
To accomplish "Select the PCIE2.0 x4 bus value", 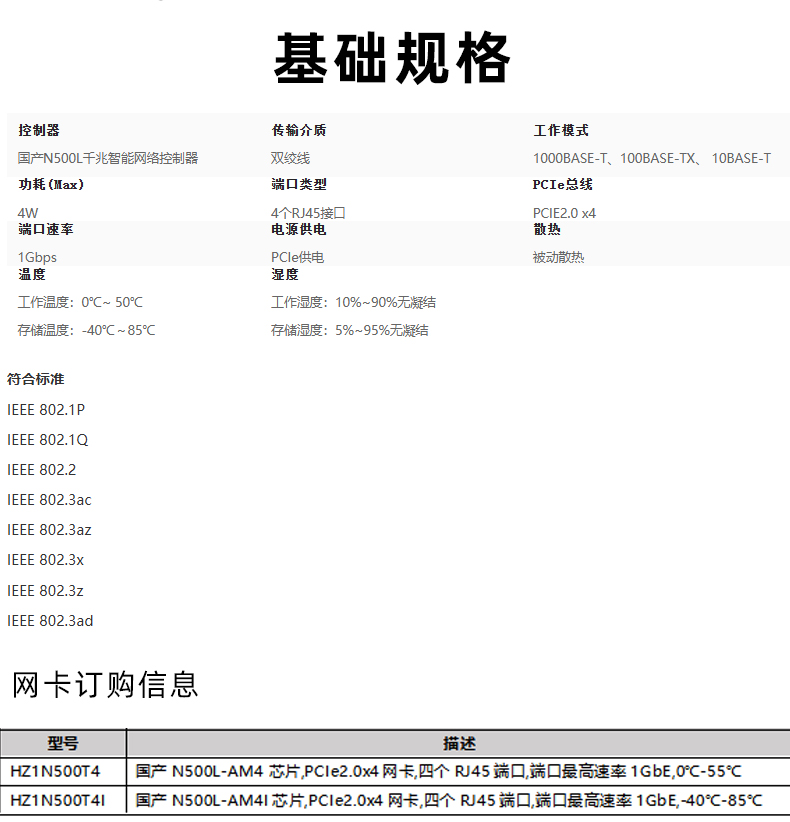I will tap(564, 213).
